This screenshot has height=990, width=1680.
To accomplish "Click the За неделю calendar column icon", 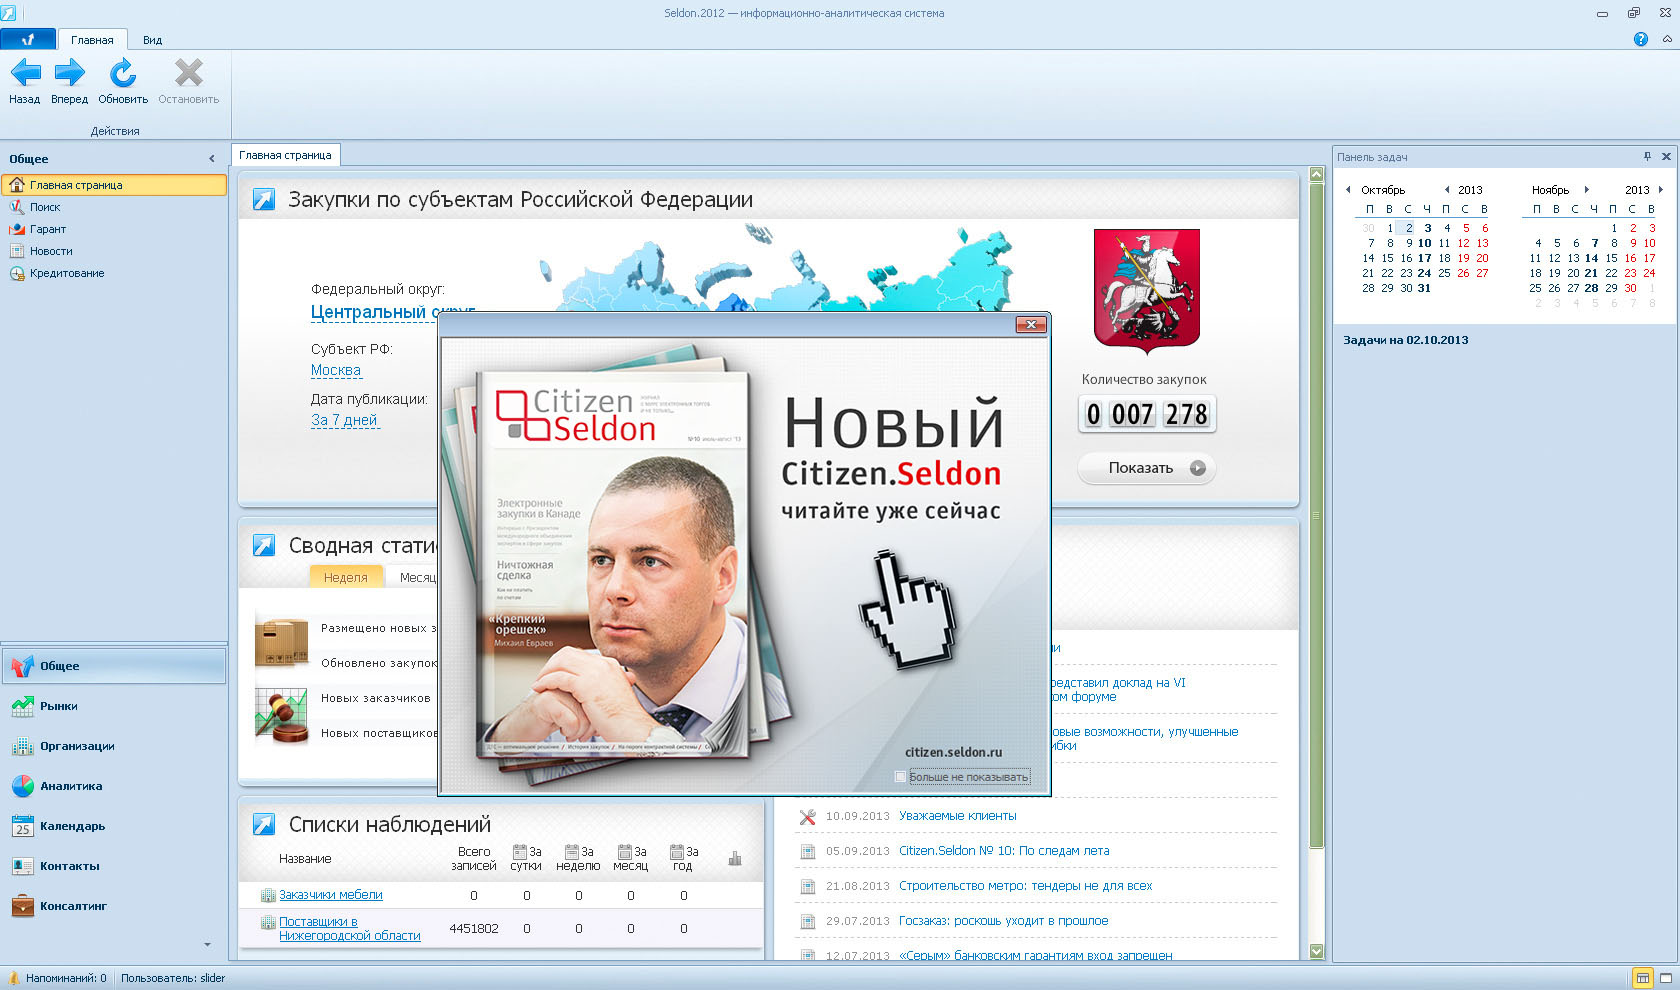I will point(572,852).
